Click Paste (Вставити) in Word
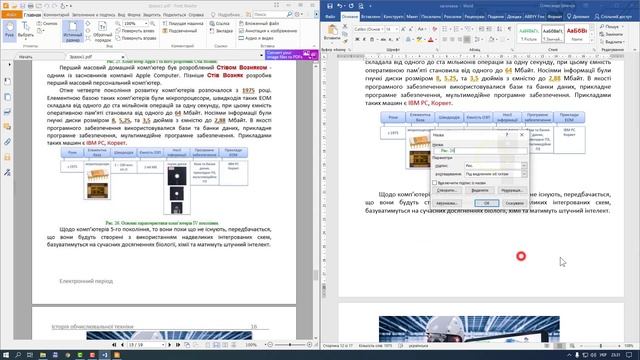The image size is (640, 360). (x=332, y=33)
